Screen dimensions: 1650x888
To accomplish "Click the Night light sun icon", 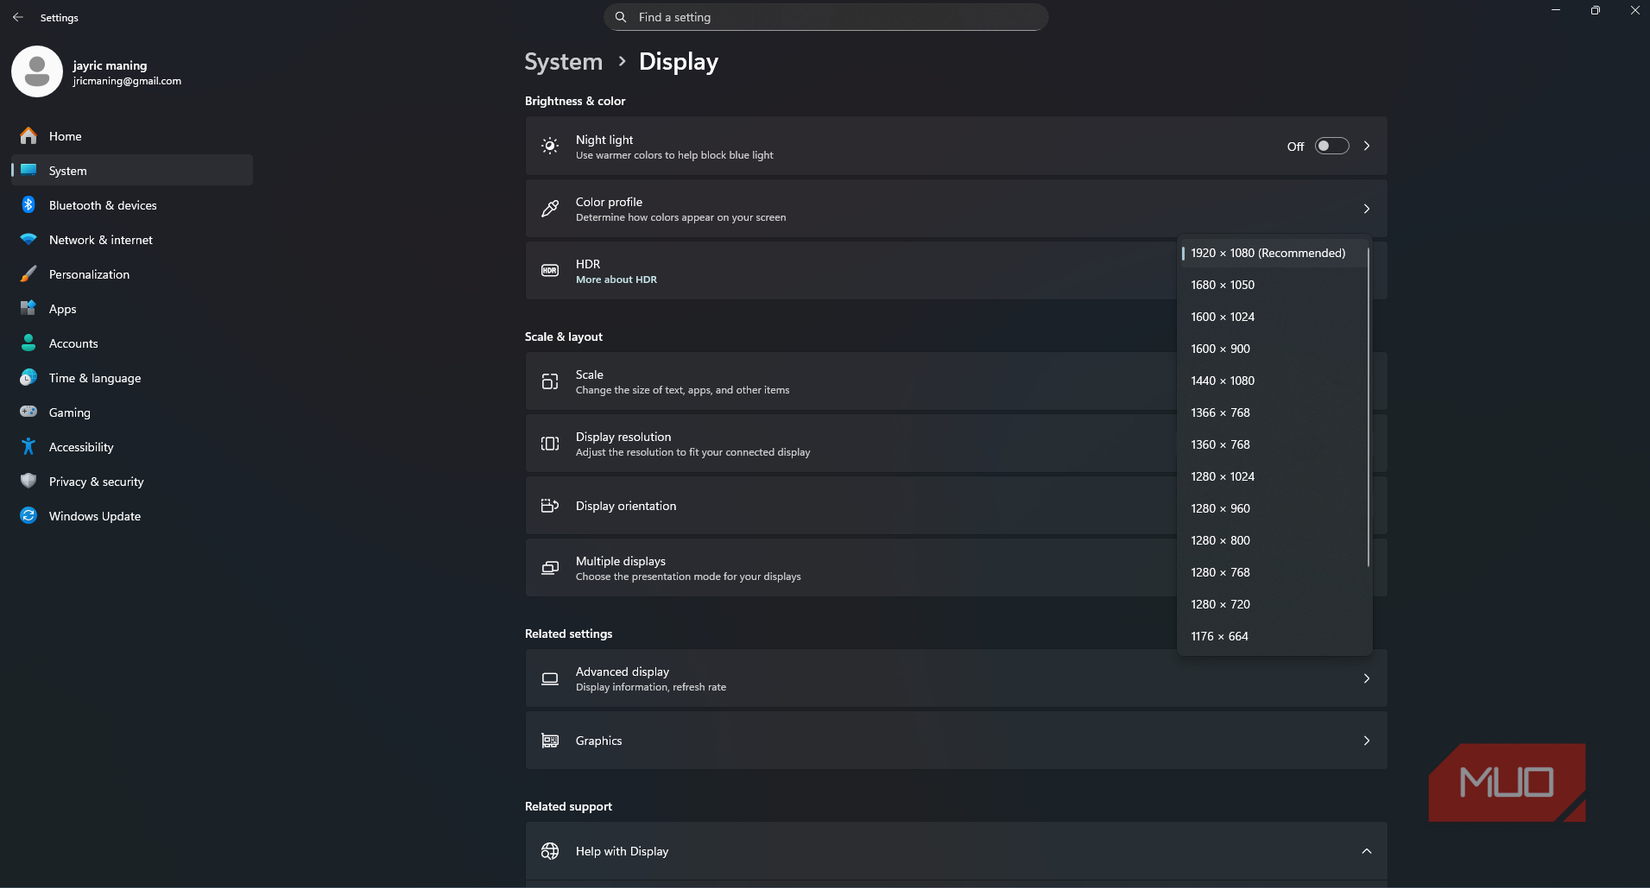I will [550, 146].
